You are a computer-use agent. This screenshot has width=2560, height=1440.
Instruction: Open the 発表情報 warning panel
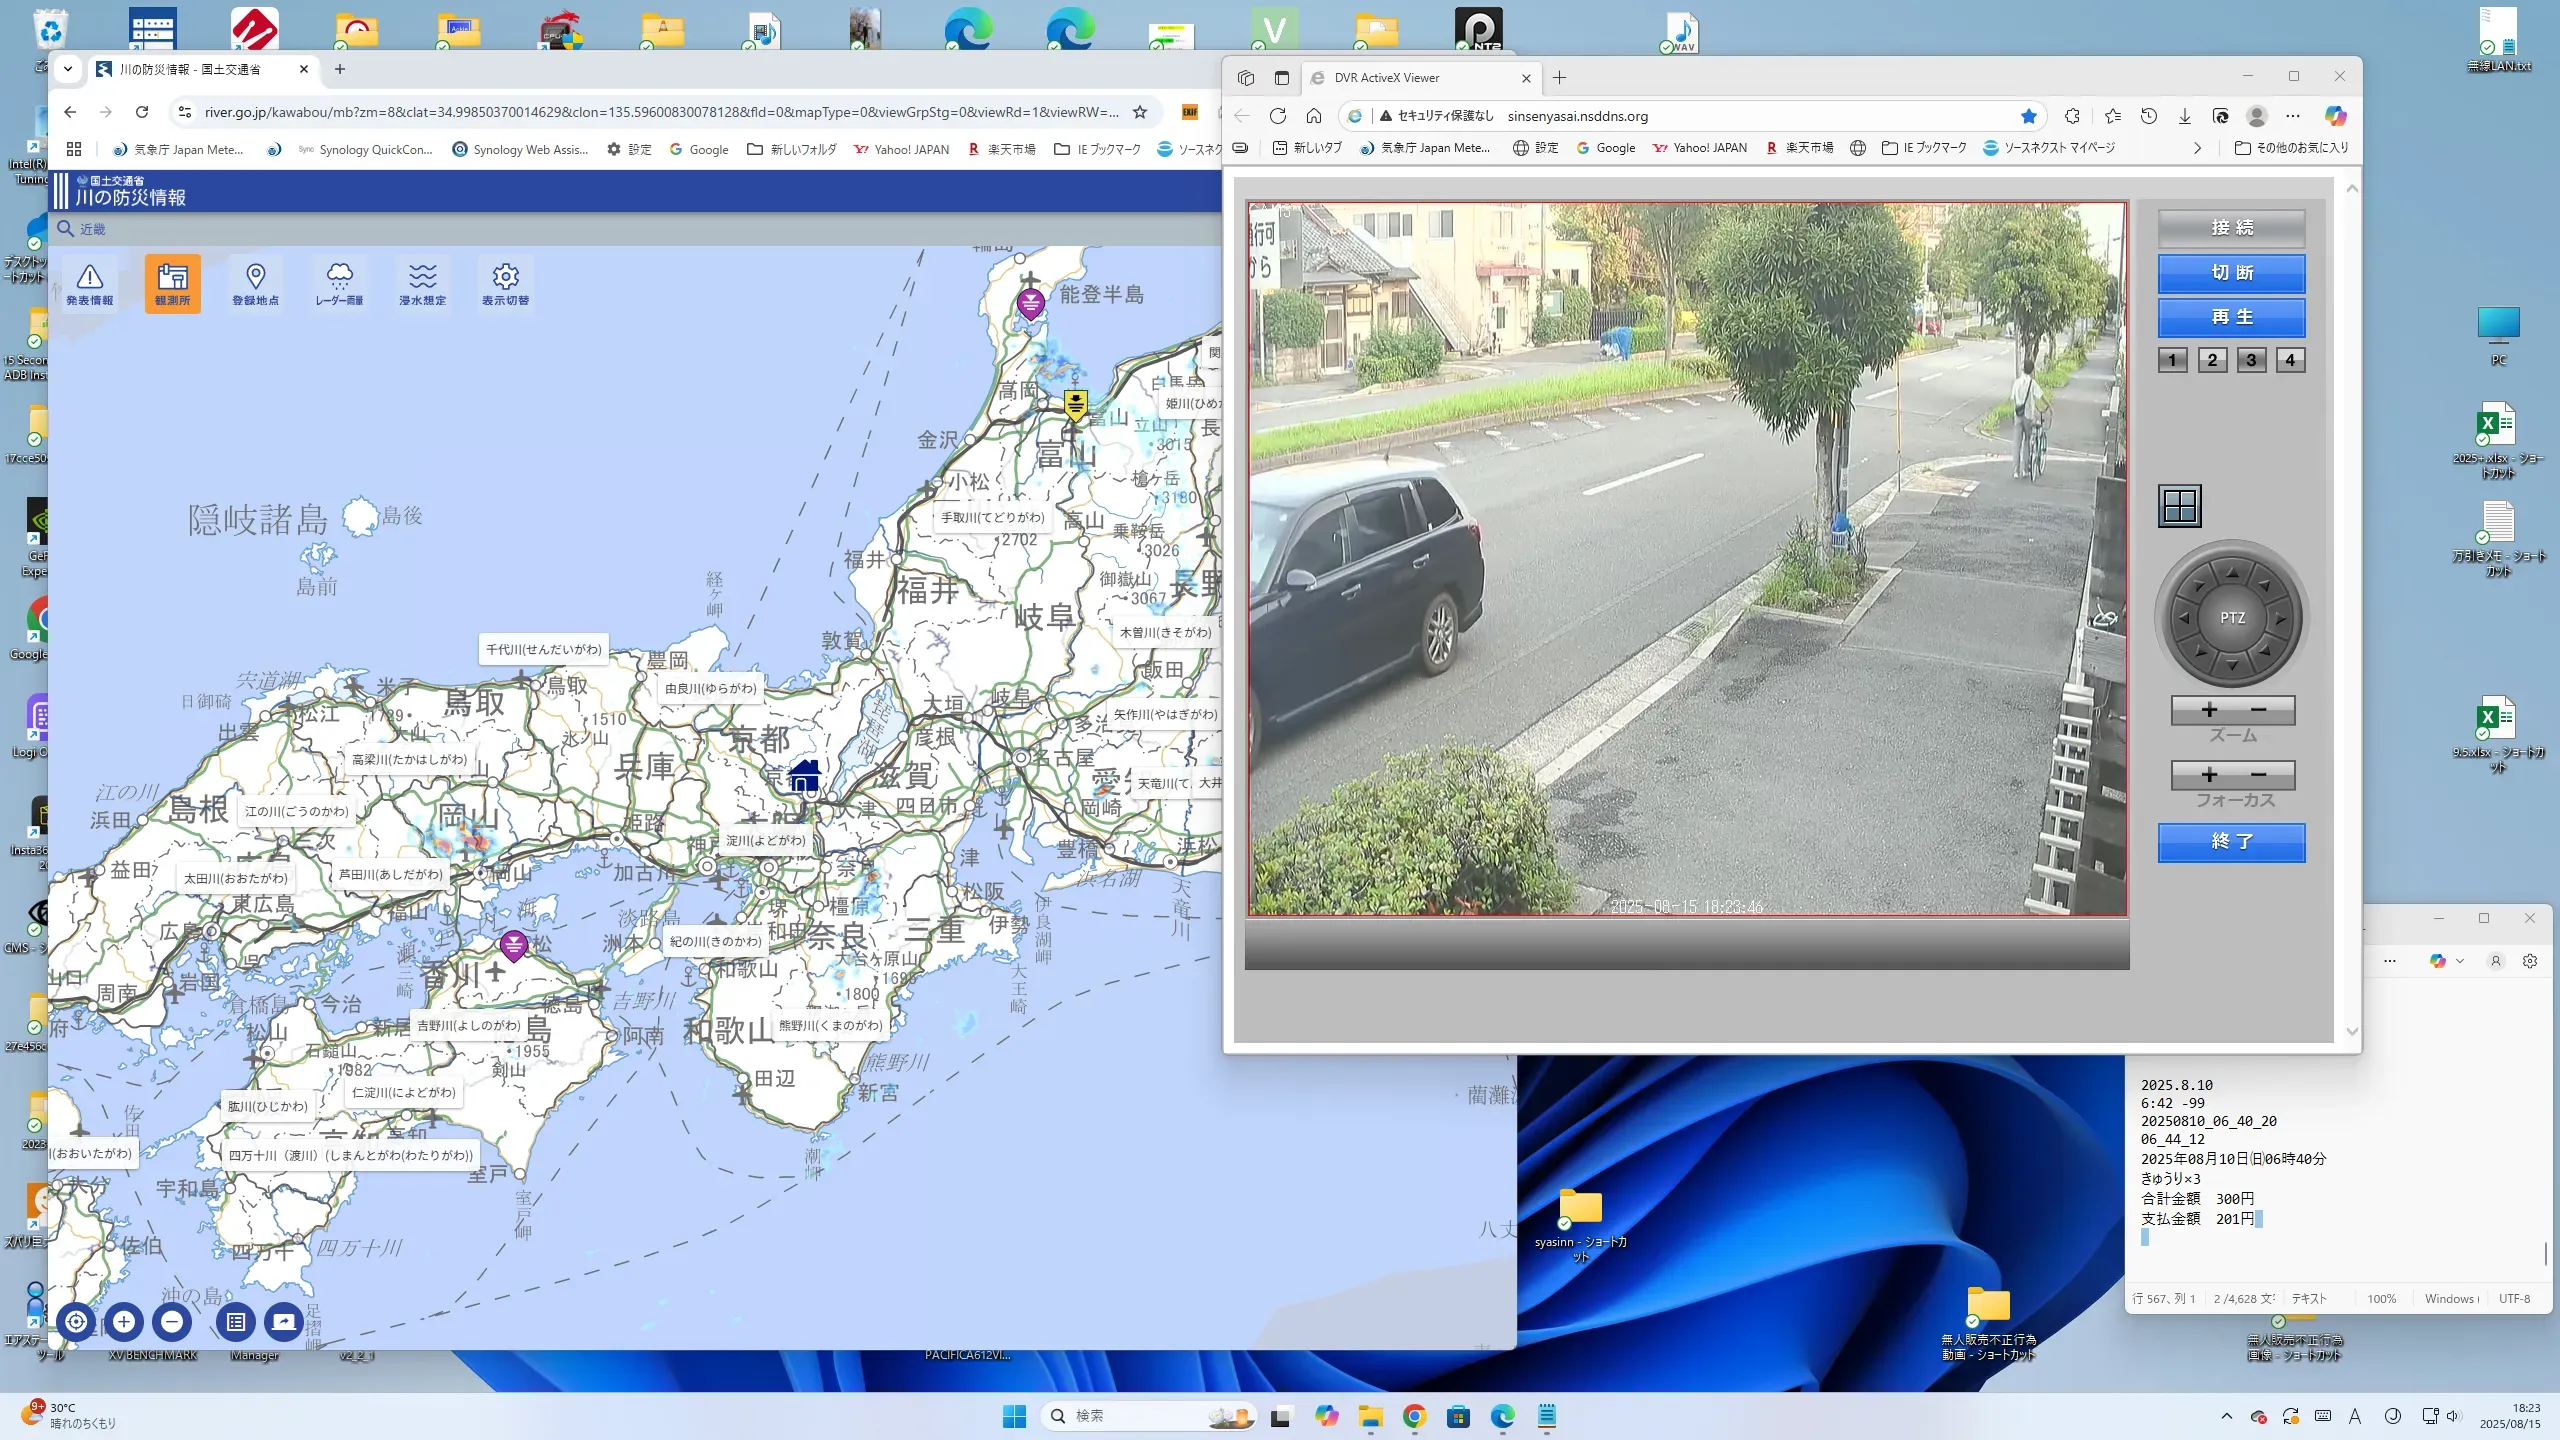90,284
